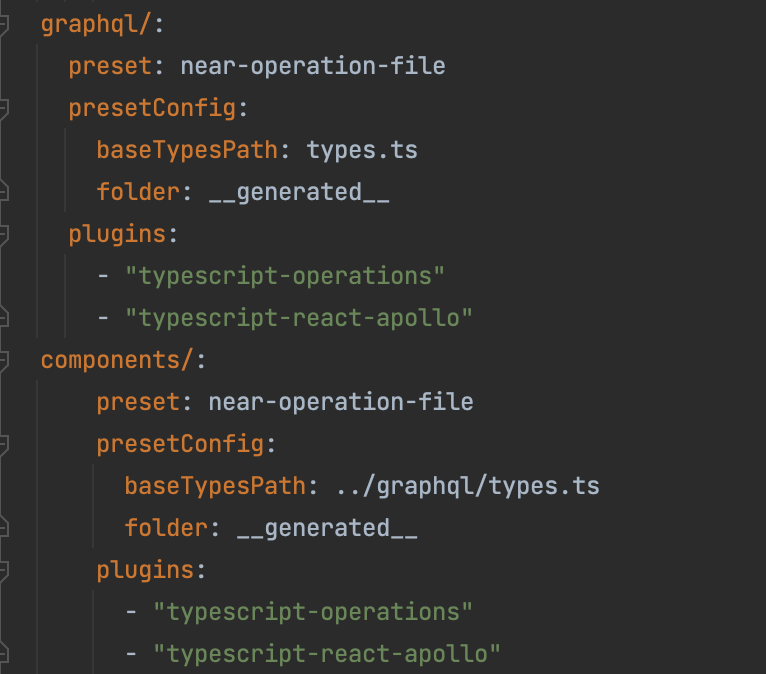
Task: Collapse the presetConfig block under graphql/
Action: 3,108
